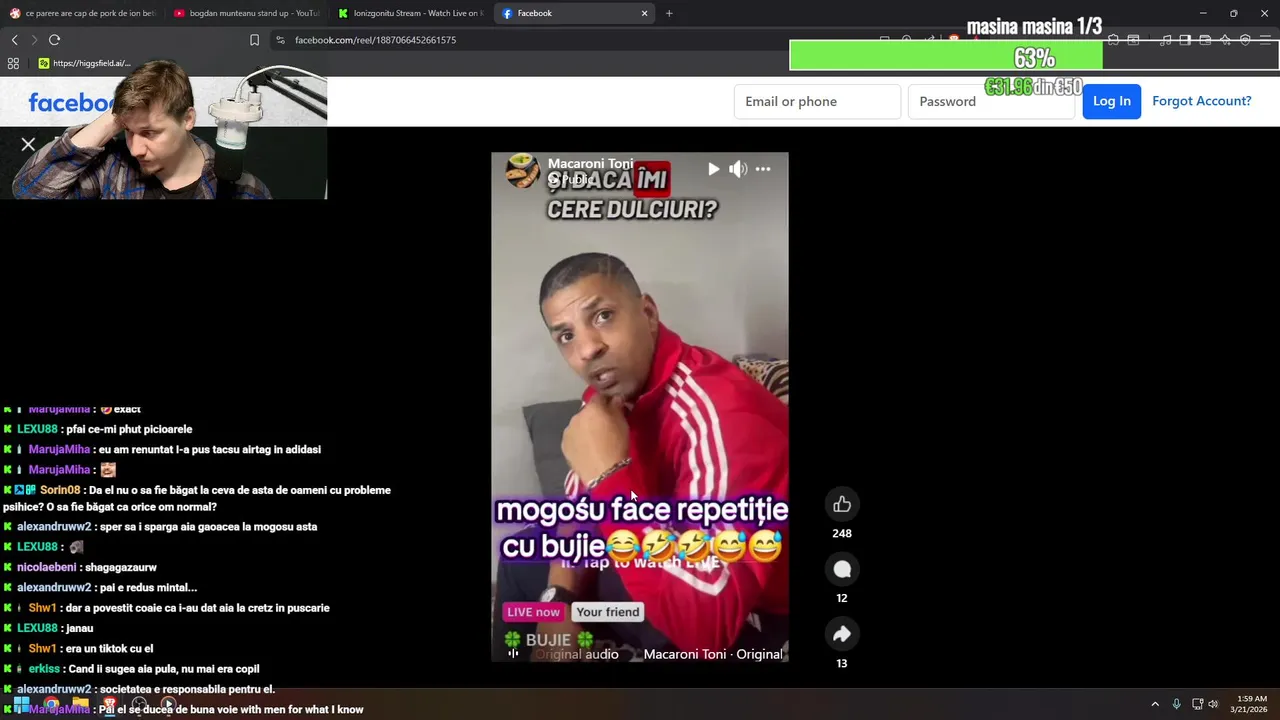Click Macaroni Toni's profile picture
Viewport: 1280px width, 720px height.
[x=522, y=171]
